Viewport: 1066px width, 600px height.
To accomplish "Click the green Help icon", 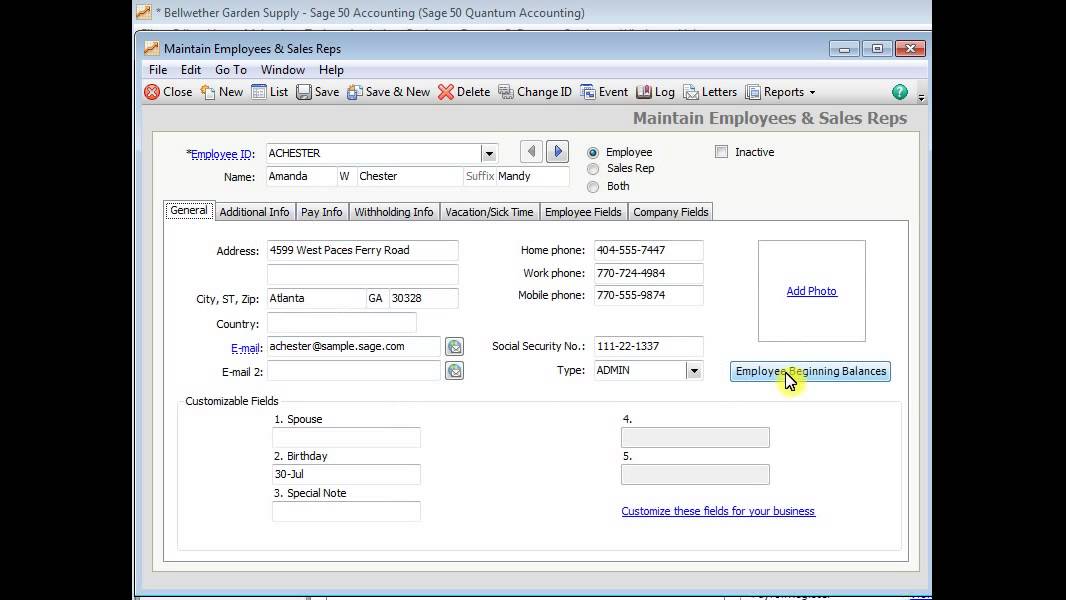I will 899,92.
